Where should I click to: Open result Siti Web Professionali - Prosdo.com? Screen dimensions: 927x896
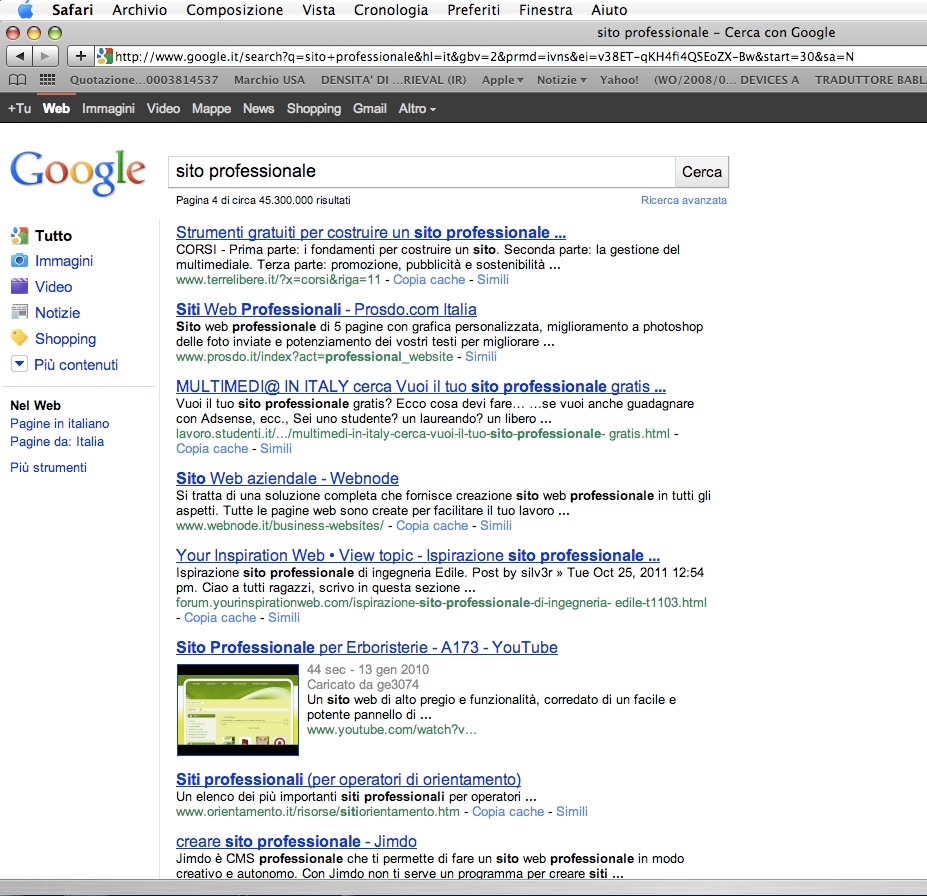pos(326,309)
